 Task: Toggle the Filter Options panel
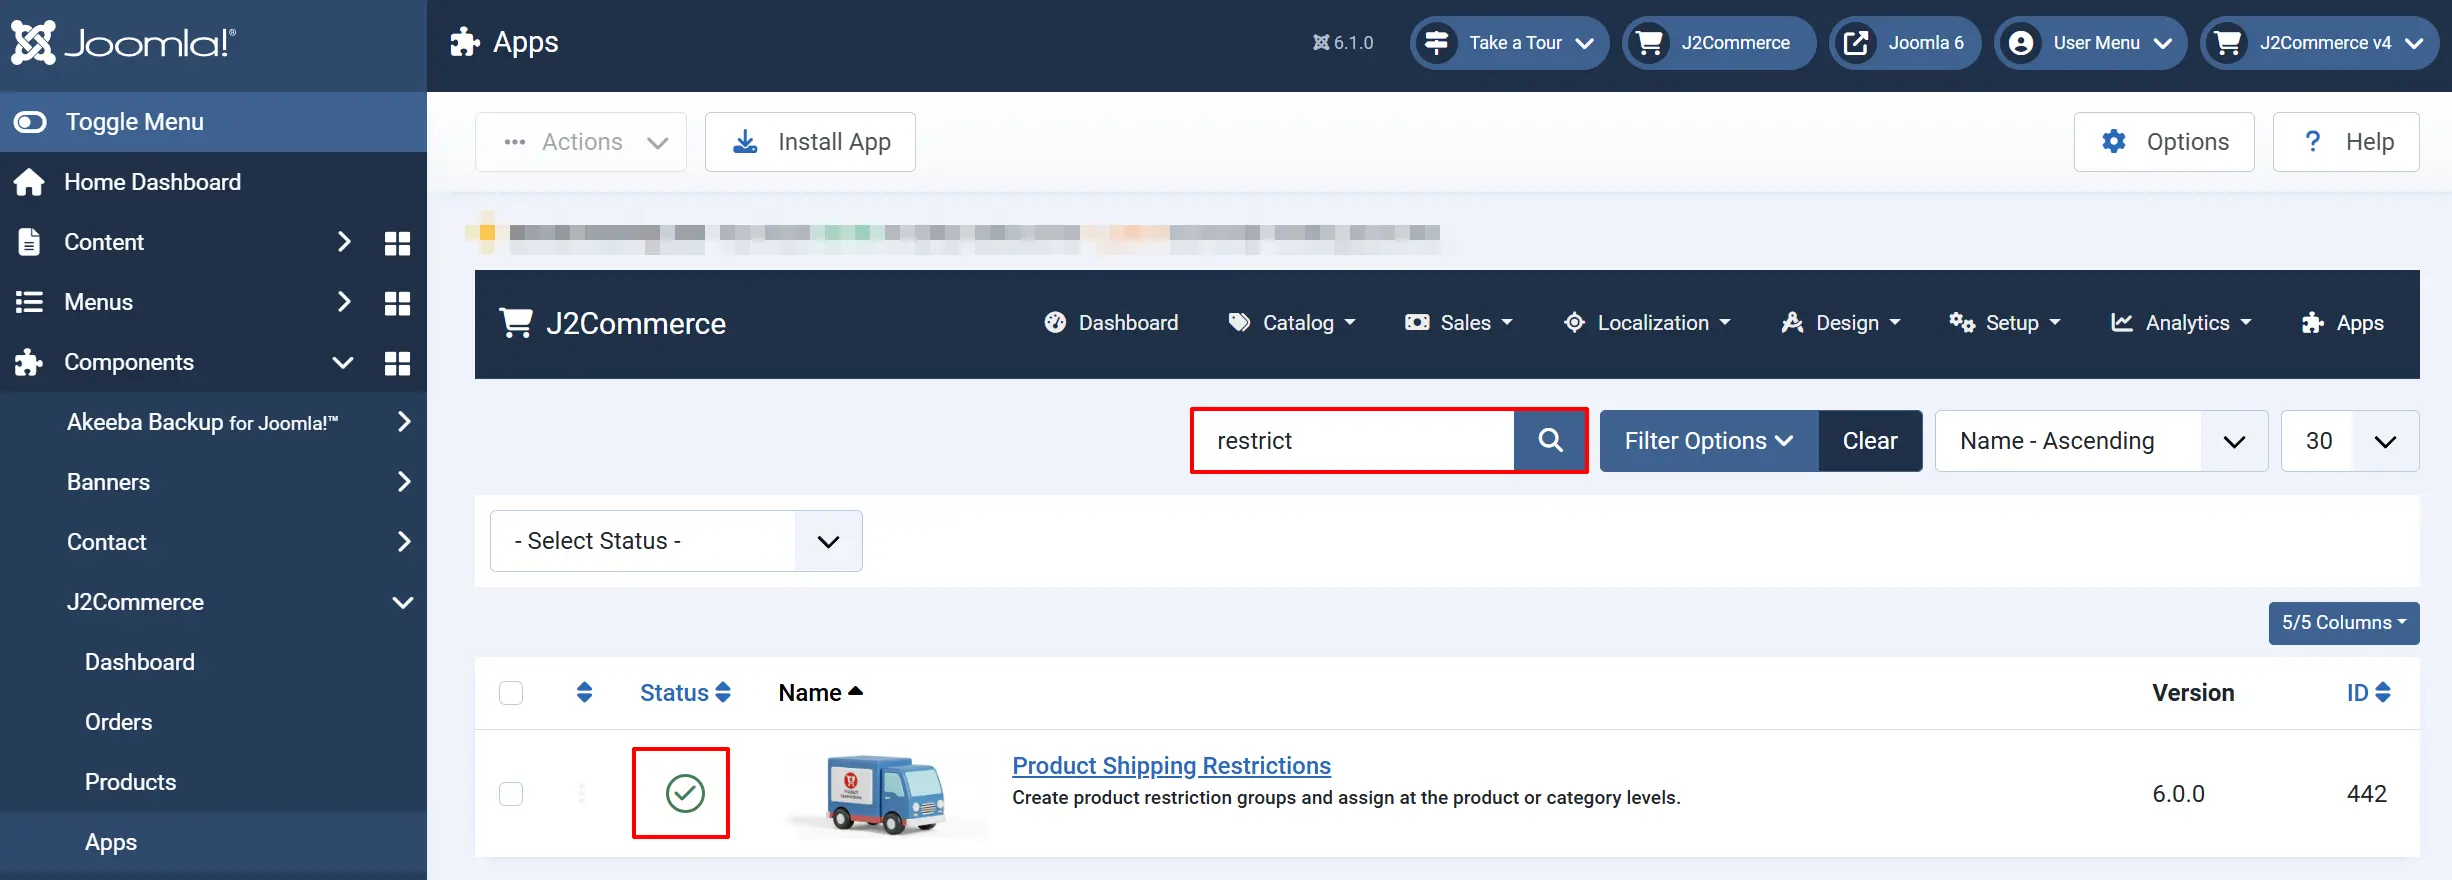pyautogui.click(x=1709, y=441)
